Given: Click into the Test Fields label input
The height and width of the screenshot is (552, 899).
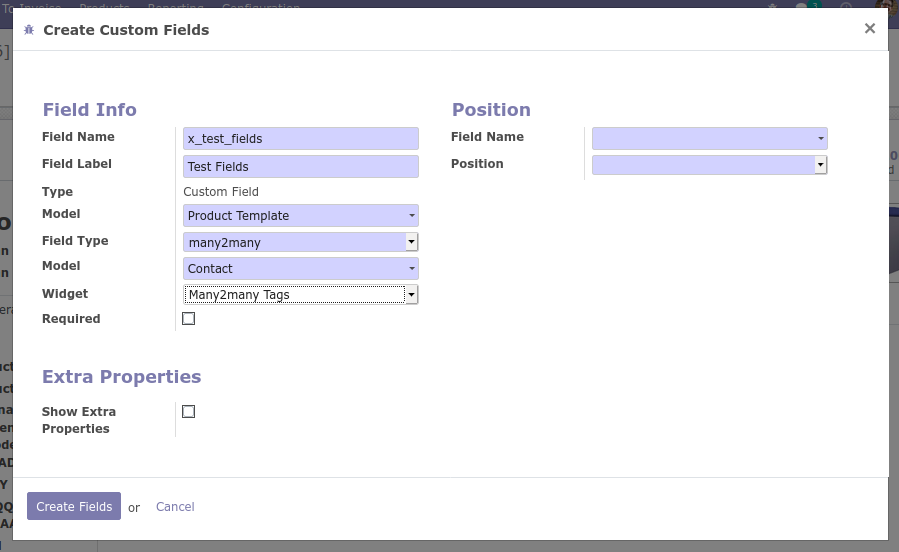Looking at the screenshot, I should click(300, 167).
